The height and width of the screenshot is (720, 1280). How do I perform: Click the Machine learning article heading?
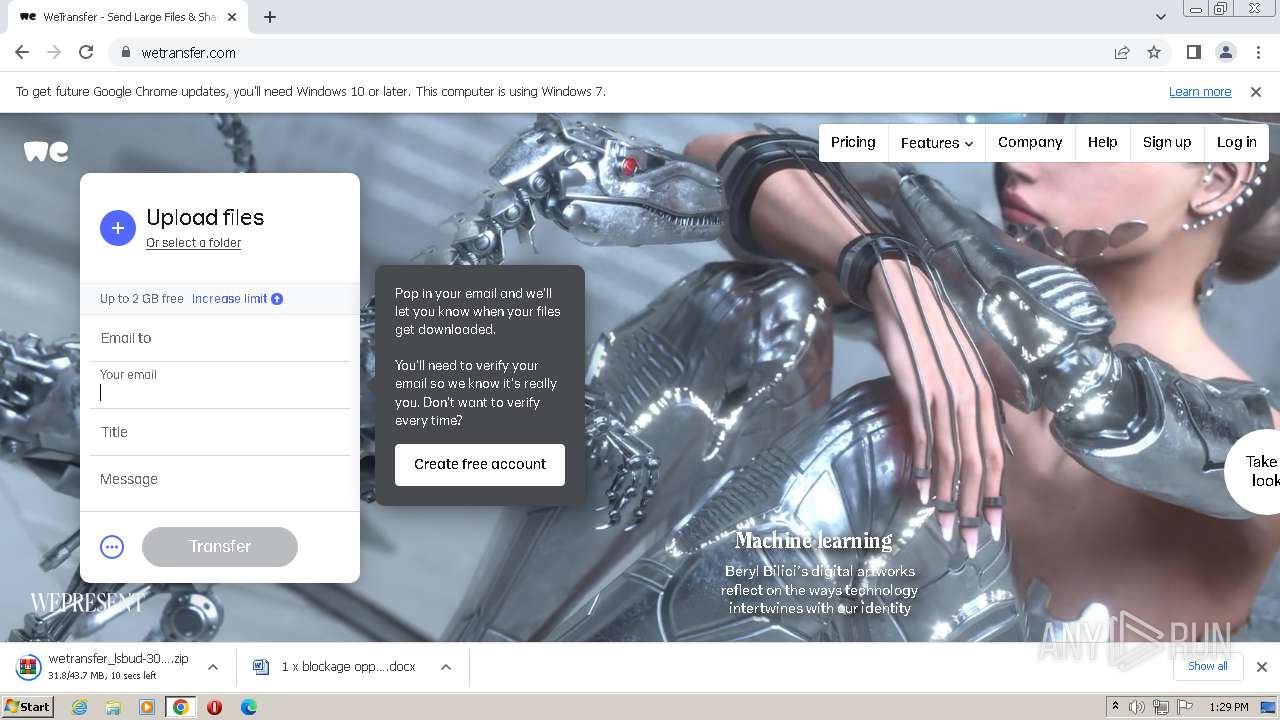814,541
